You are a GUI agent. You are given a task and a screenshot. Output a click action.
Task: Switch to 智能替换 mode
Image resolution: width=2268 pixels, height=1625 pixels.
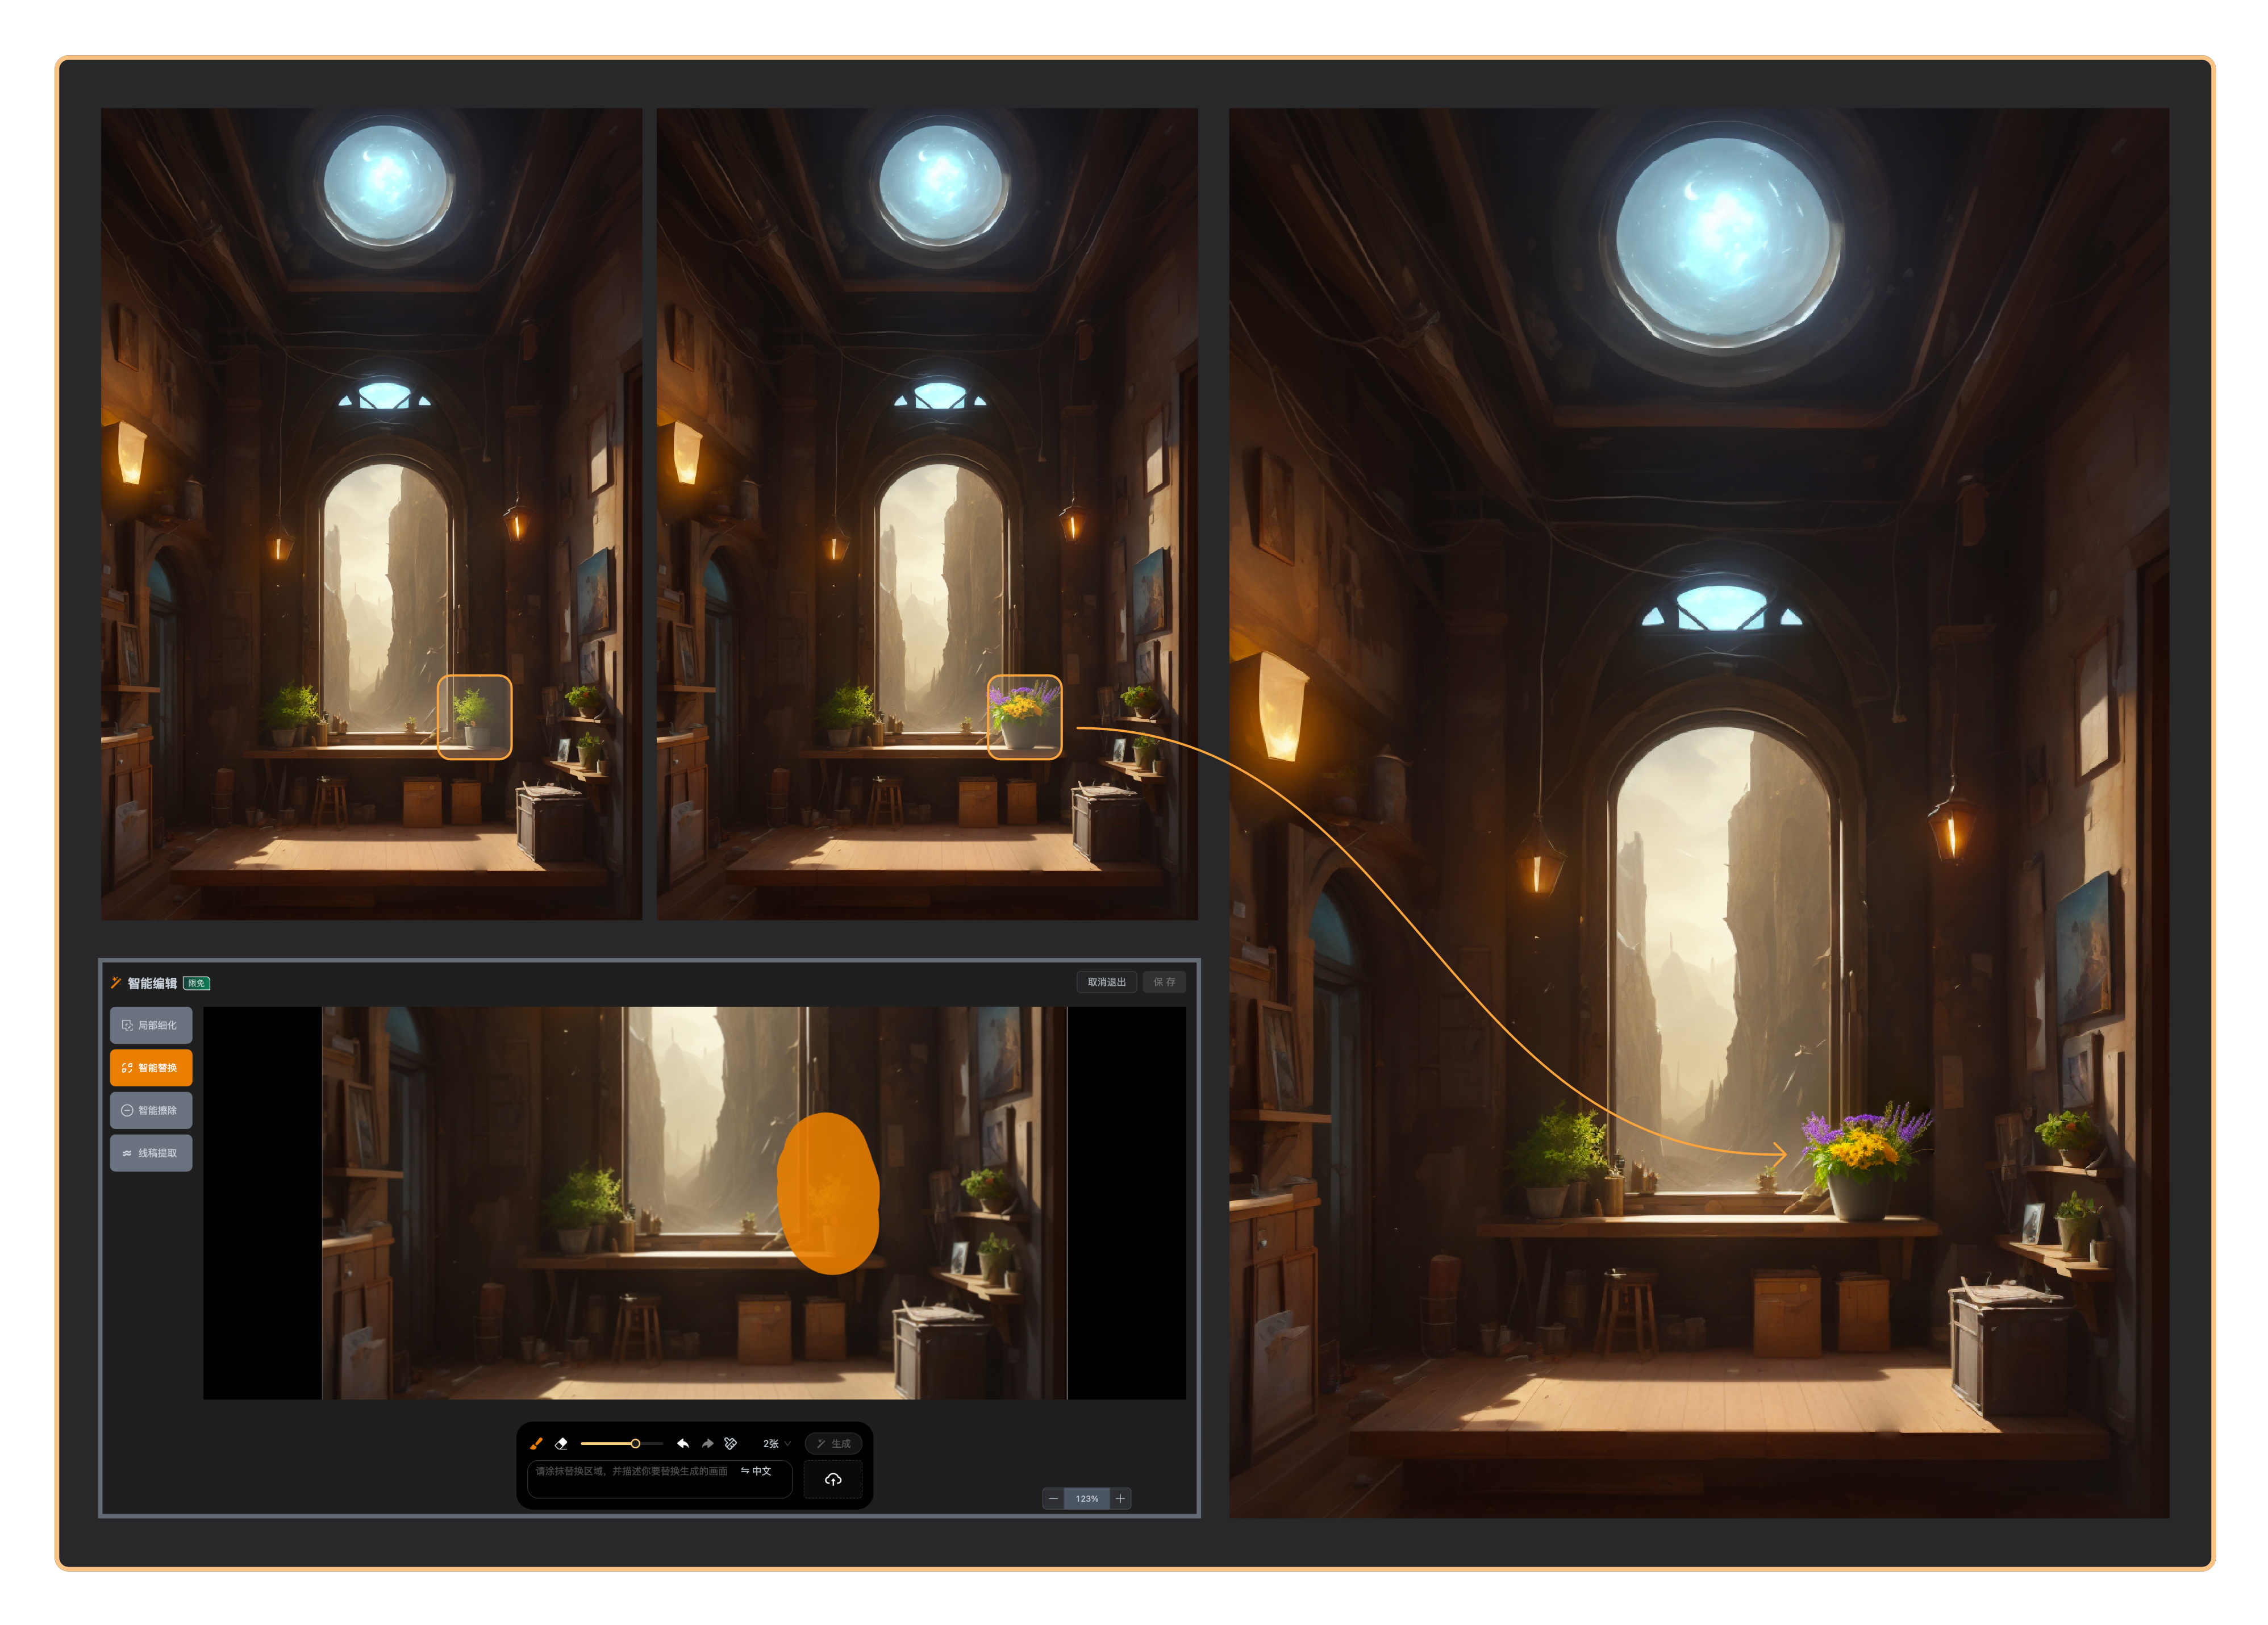151,1068
